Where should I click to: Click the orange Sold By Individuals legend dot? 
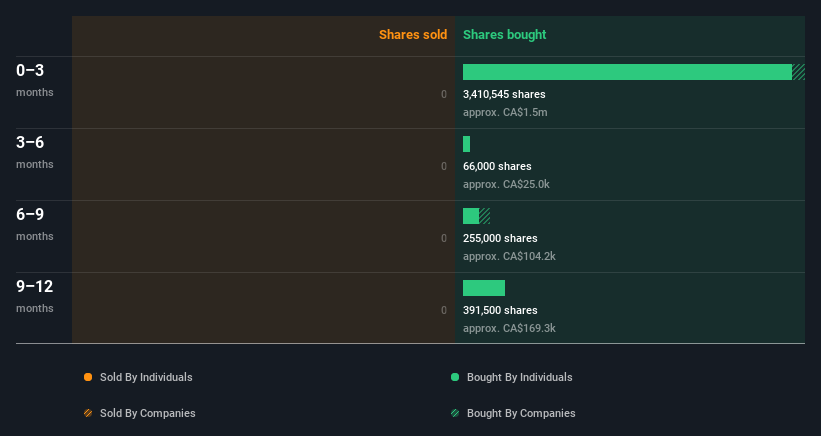pos(88,377)
